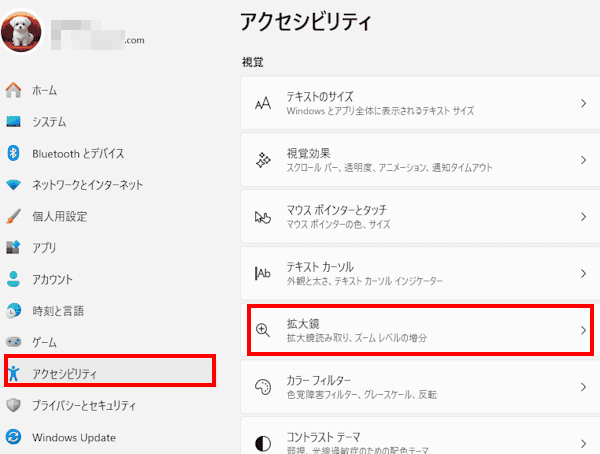The height and width of the screenshot is (454, 600).
Task: Open Bluetooth とデバイス category
Action: 78,154
